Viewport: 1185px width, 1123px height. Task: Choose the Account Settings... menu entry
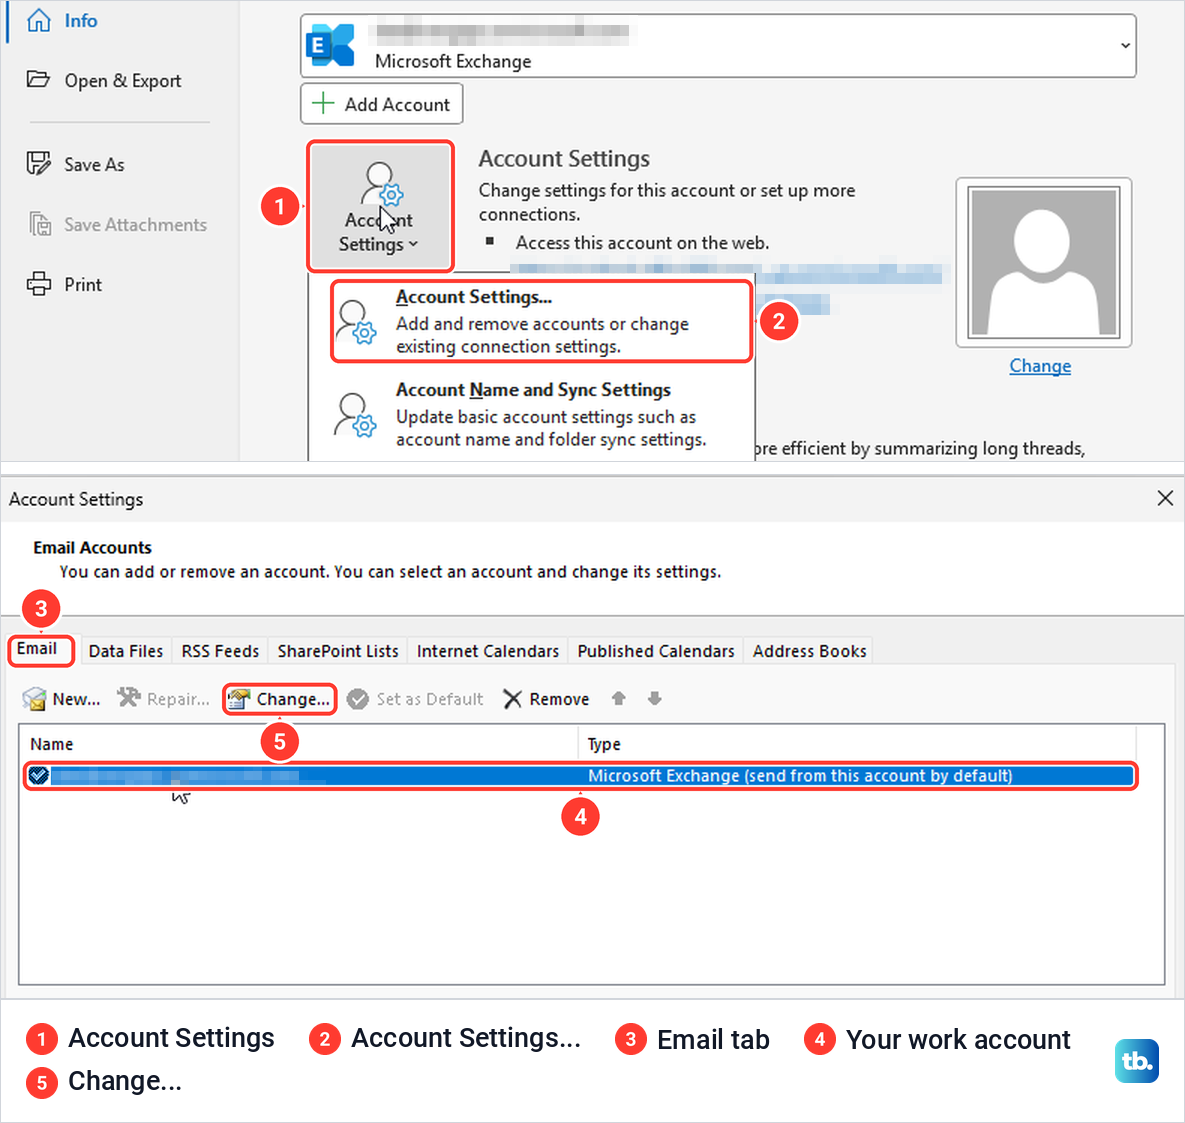click(x=541, y=321)
